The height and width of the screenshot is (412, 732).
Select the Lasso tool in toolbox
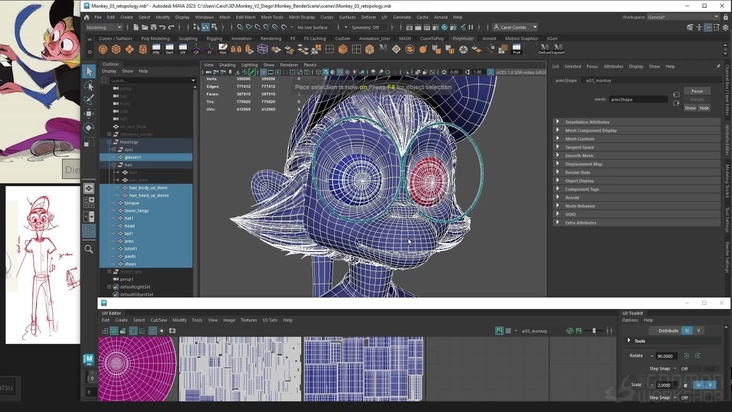[x=89, y=86]
